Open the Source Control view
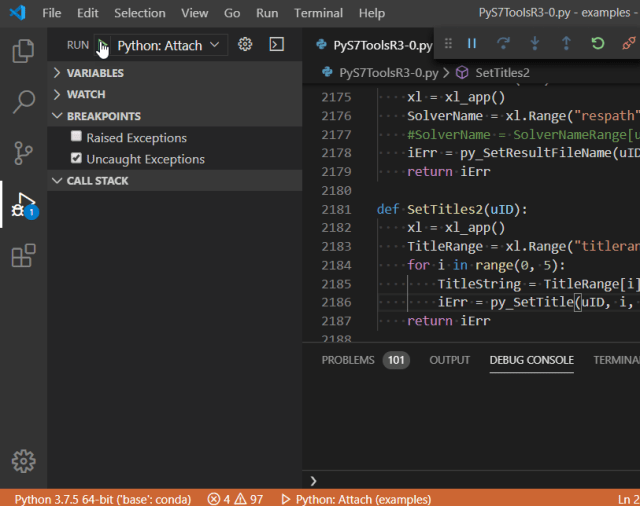The width and height of the screenshot is (640, 506). [x=23, y=153]
